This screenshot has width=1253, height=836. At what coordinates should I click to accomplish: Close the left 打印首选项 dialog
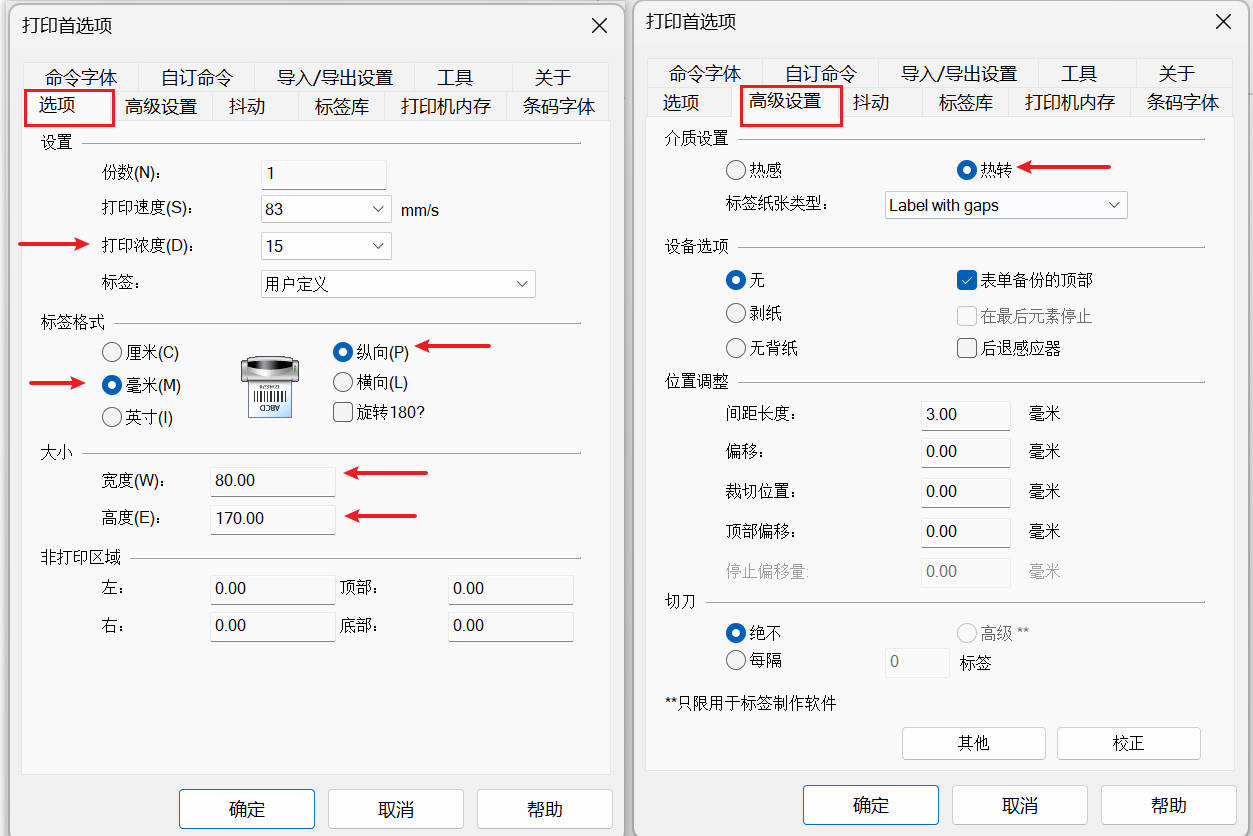599,26
